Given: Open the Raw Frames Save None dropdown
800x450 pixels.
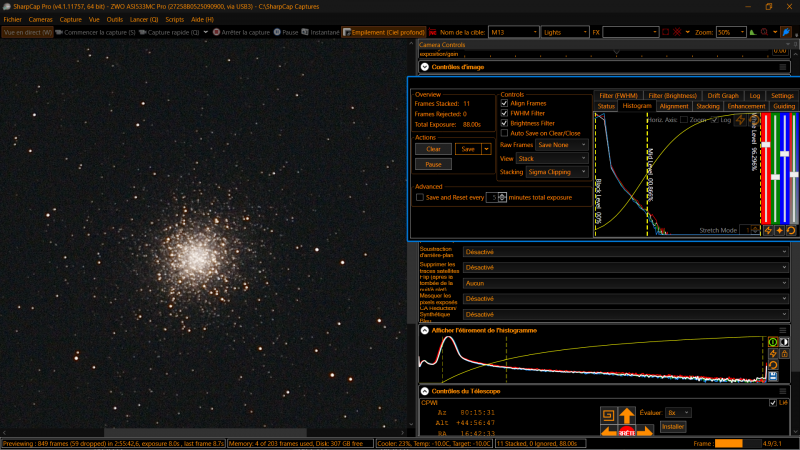Looking at the screenshot, I should [x=562, y=145].
